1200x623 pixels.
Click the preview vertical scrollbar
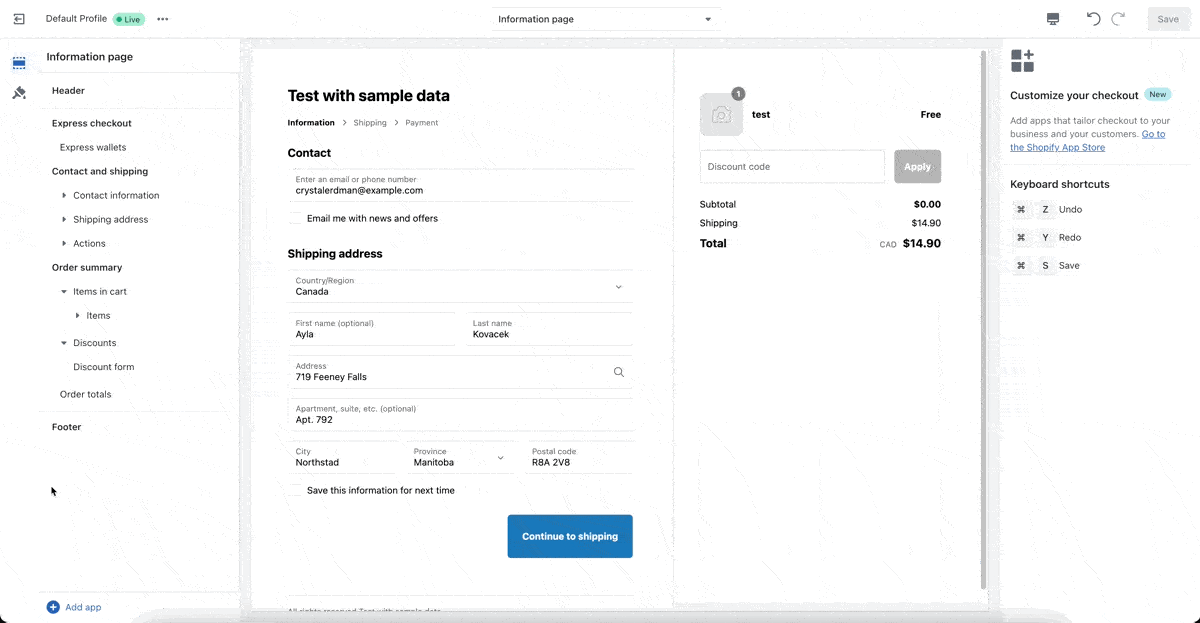click(983, 320)
